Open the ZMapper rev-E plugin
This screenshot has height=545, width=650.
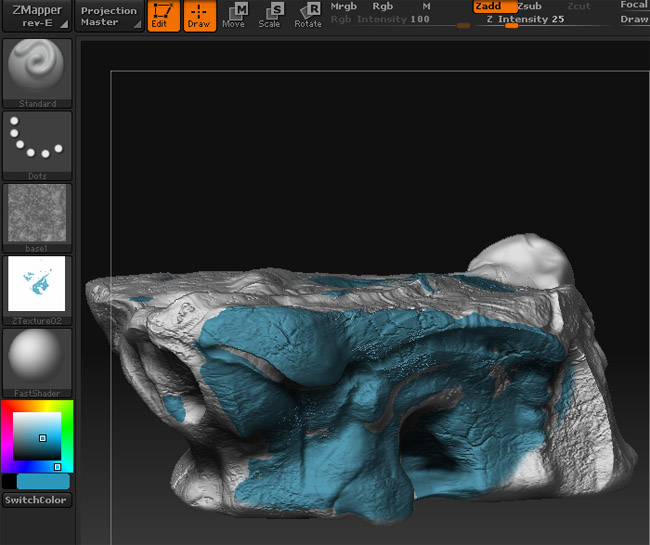(37, 16)
